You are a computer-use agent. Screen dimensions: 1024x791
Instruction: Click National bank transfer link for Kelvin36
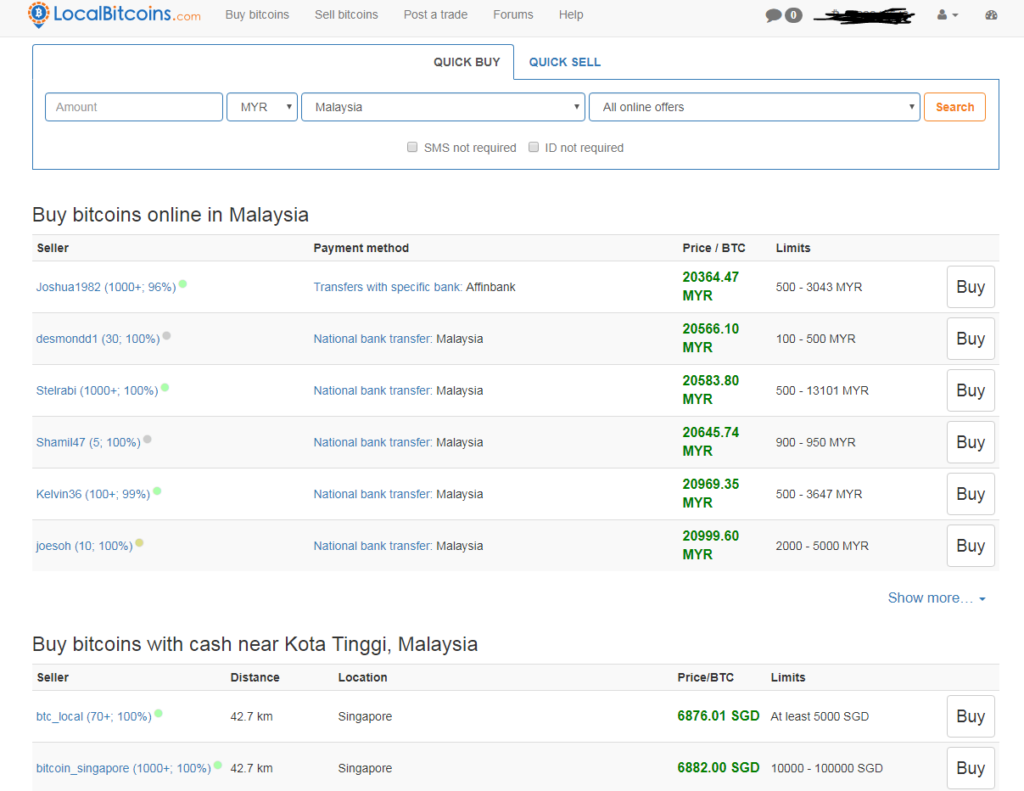point(373,494)
